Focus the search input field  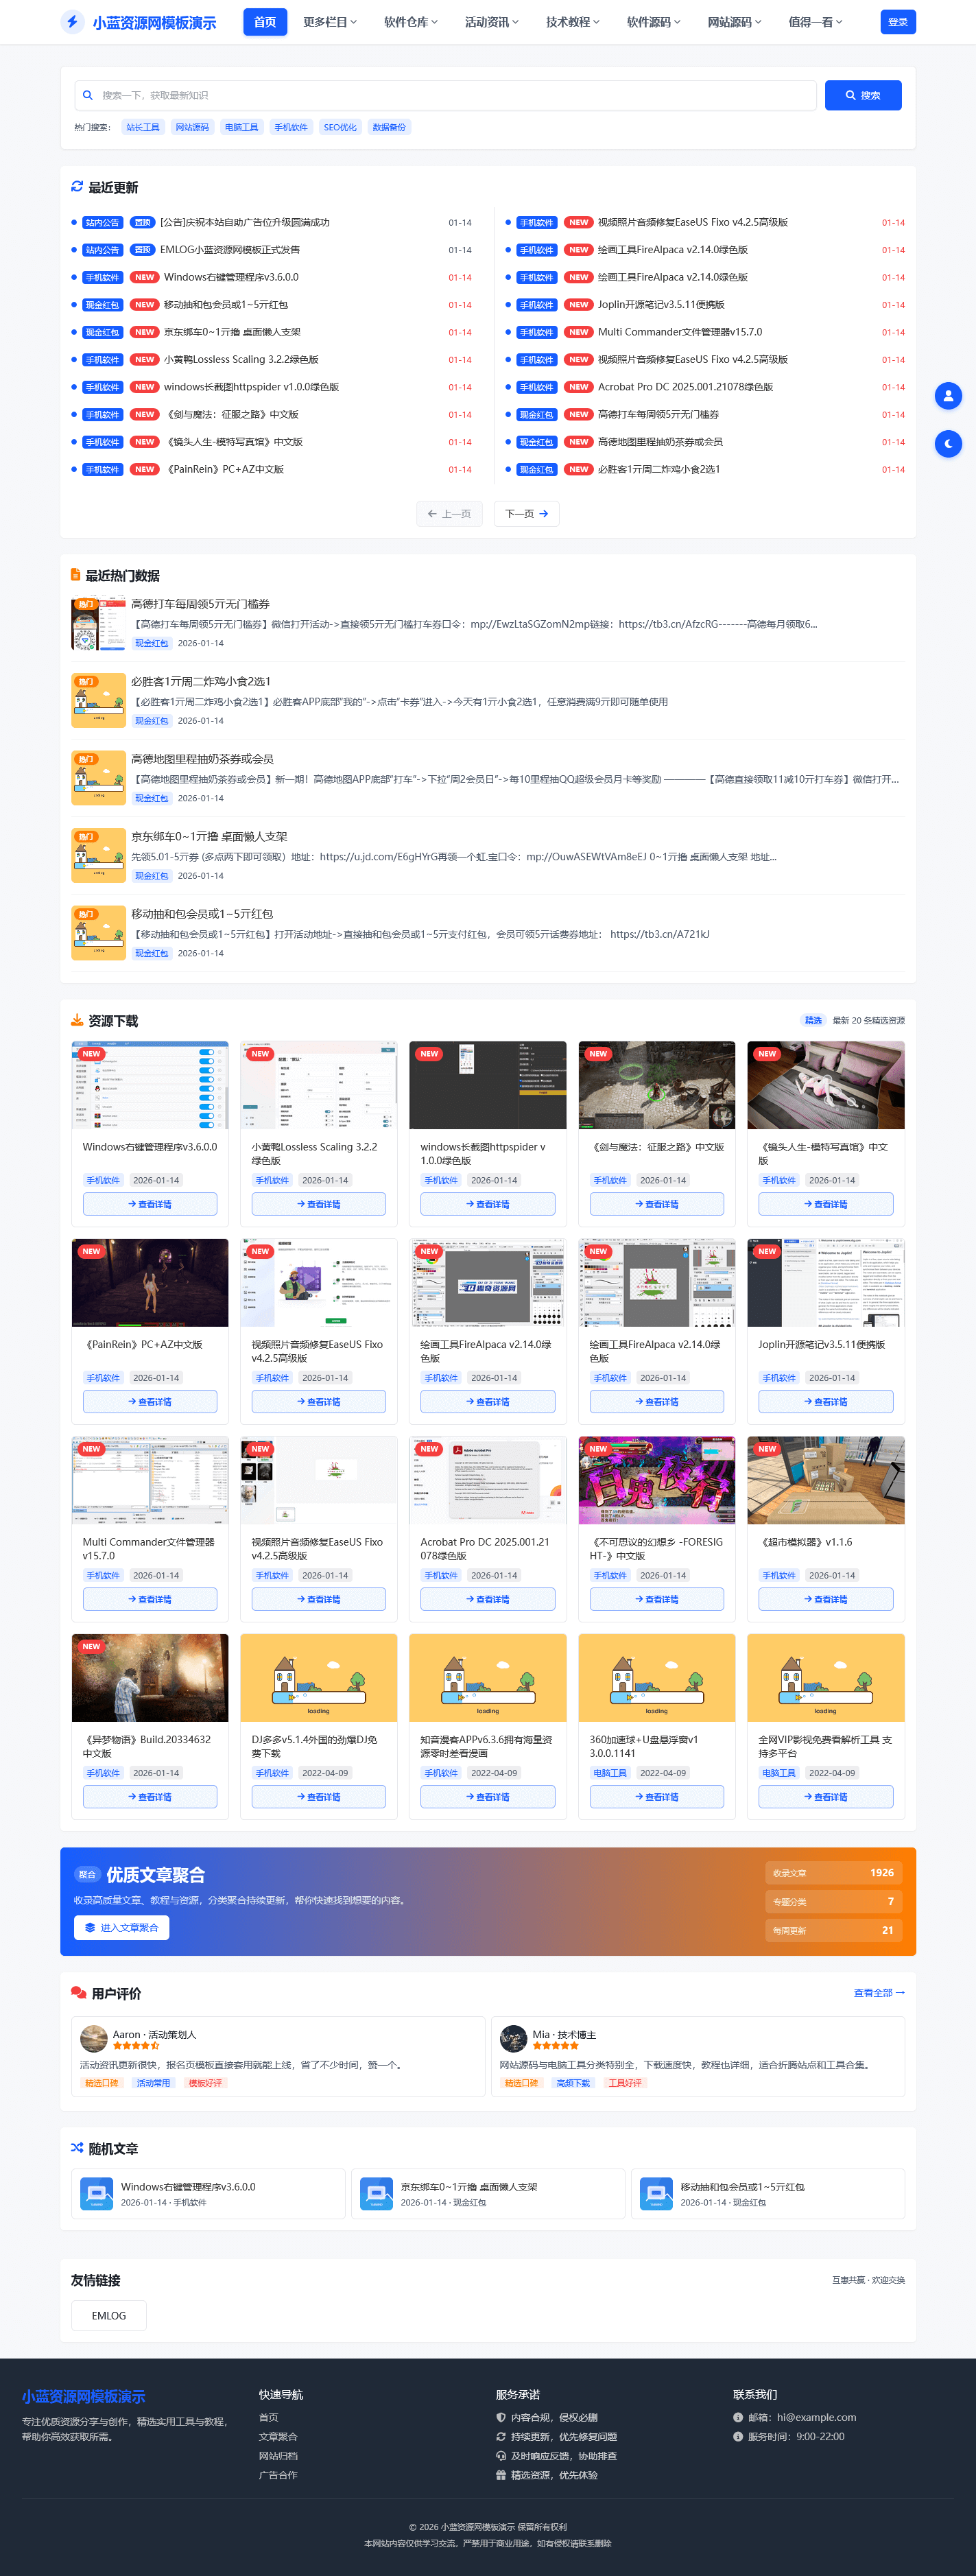tap(450, 96)
